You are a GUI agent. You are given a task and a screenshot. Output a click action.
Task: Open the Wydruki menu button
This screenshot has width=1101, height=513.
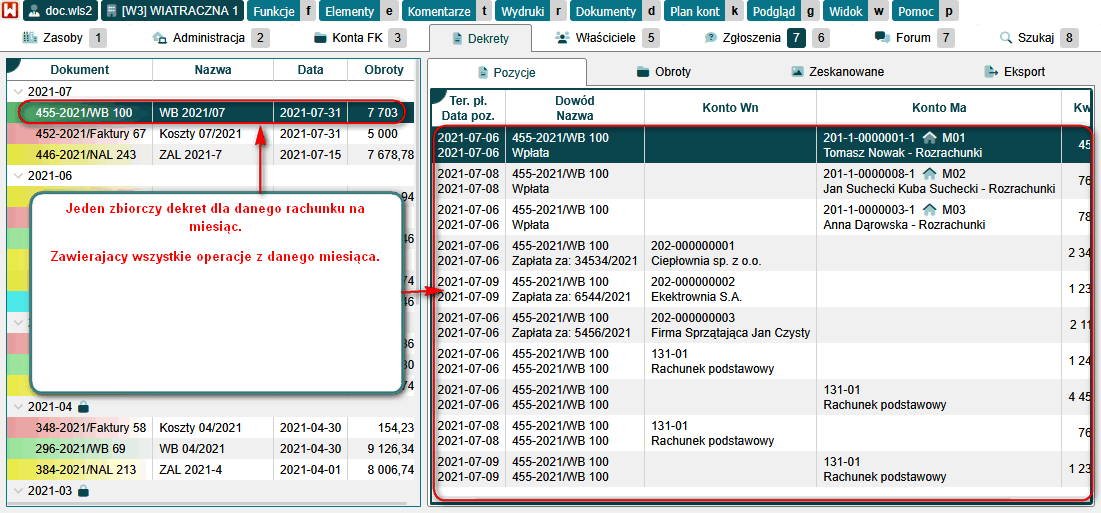click(x=521, y=12)
